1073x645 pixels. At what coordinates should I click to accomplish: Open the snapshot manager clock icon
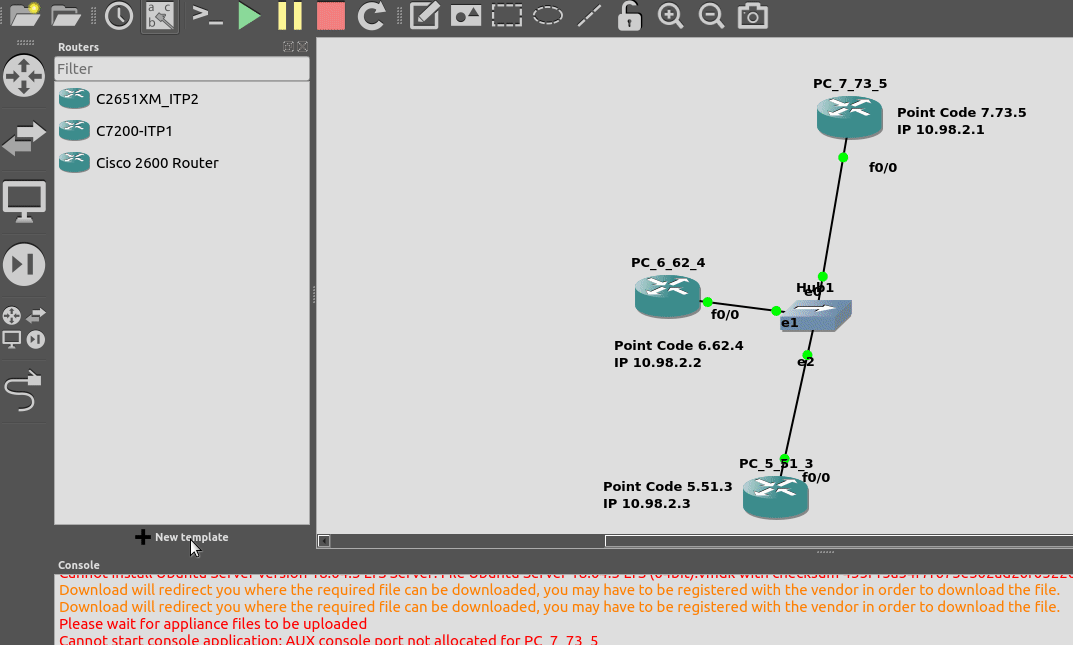click(x=119, y=16)
